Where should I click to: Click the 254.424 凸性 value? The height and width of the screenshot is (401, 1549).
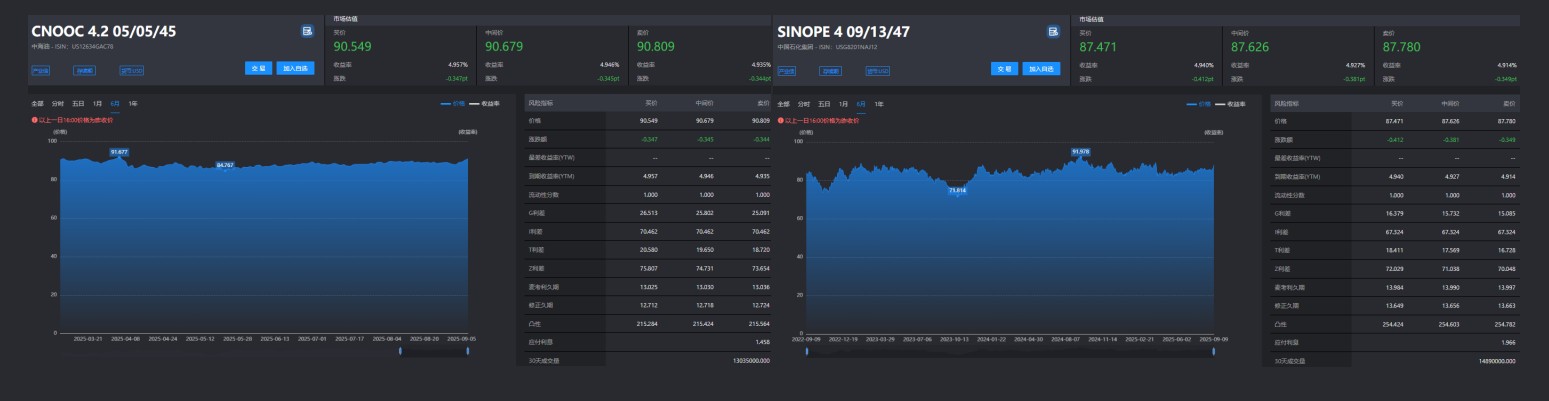[1392, 324]
